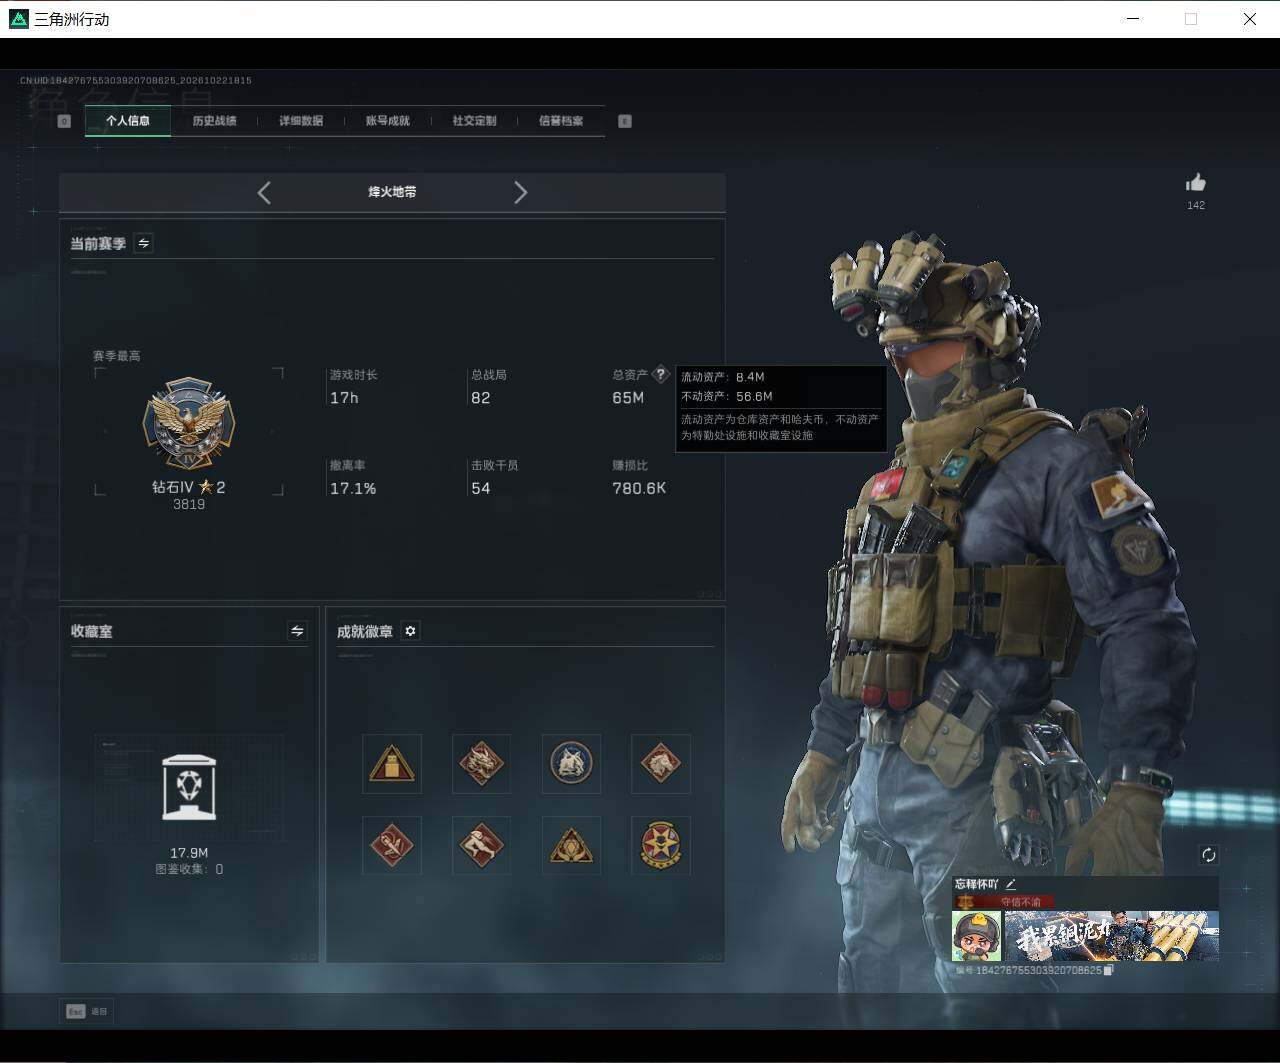Toggle the swap icon in 收藏室 panel
Screen dimensions: 1280x1063
point(297,631)
